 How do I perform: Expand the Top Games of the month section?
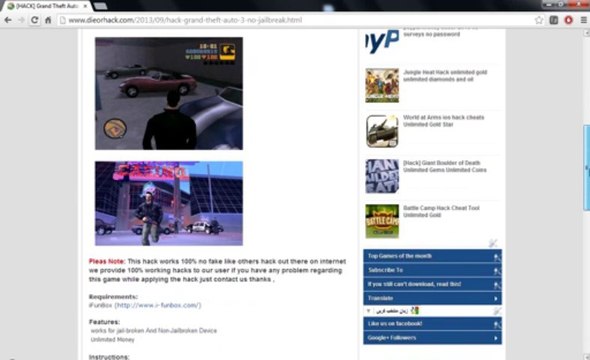click(x=432, y=256)
